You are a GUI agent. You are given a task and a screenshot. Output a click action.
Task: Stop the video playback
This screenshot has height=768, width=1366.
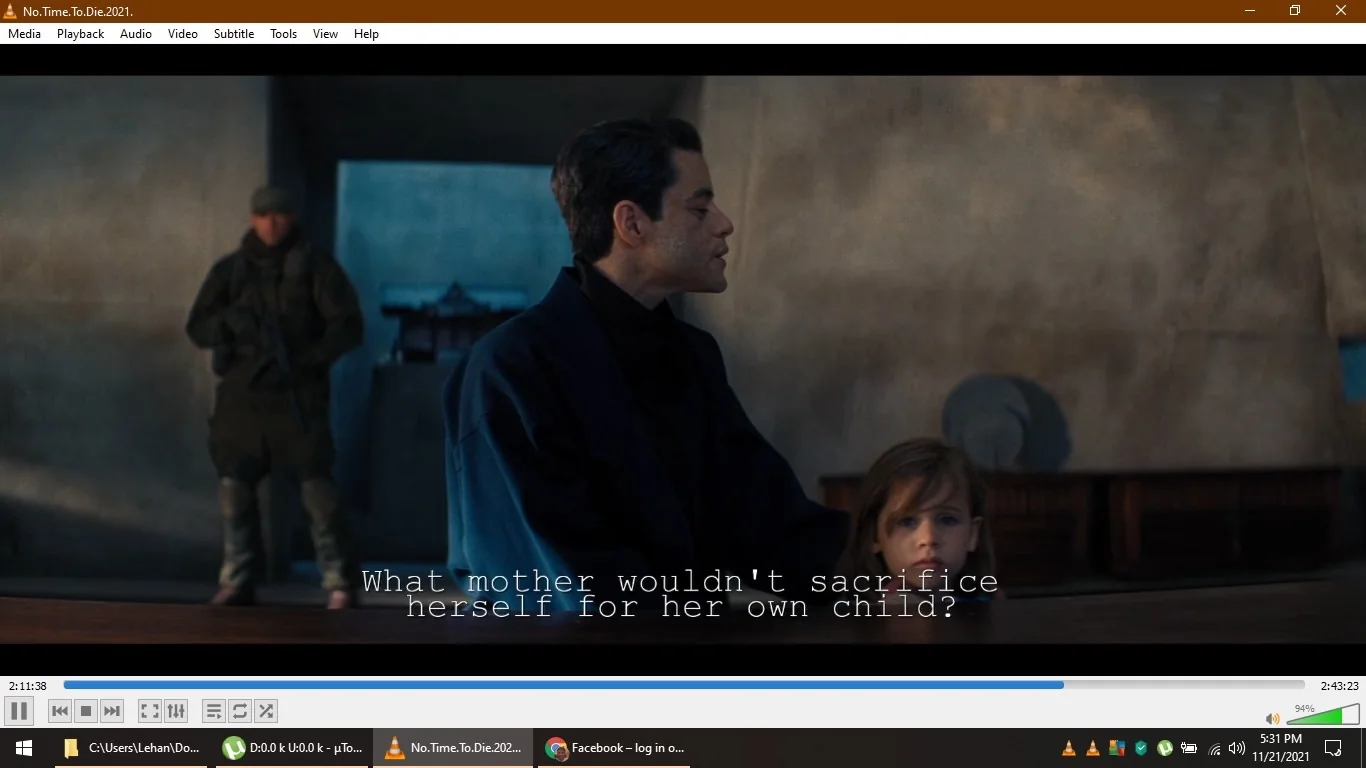[x=86, y=711]
